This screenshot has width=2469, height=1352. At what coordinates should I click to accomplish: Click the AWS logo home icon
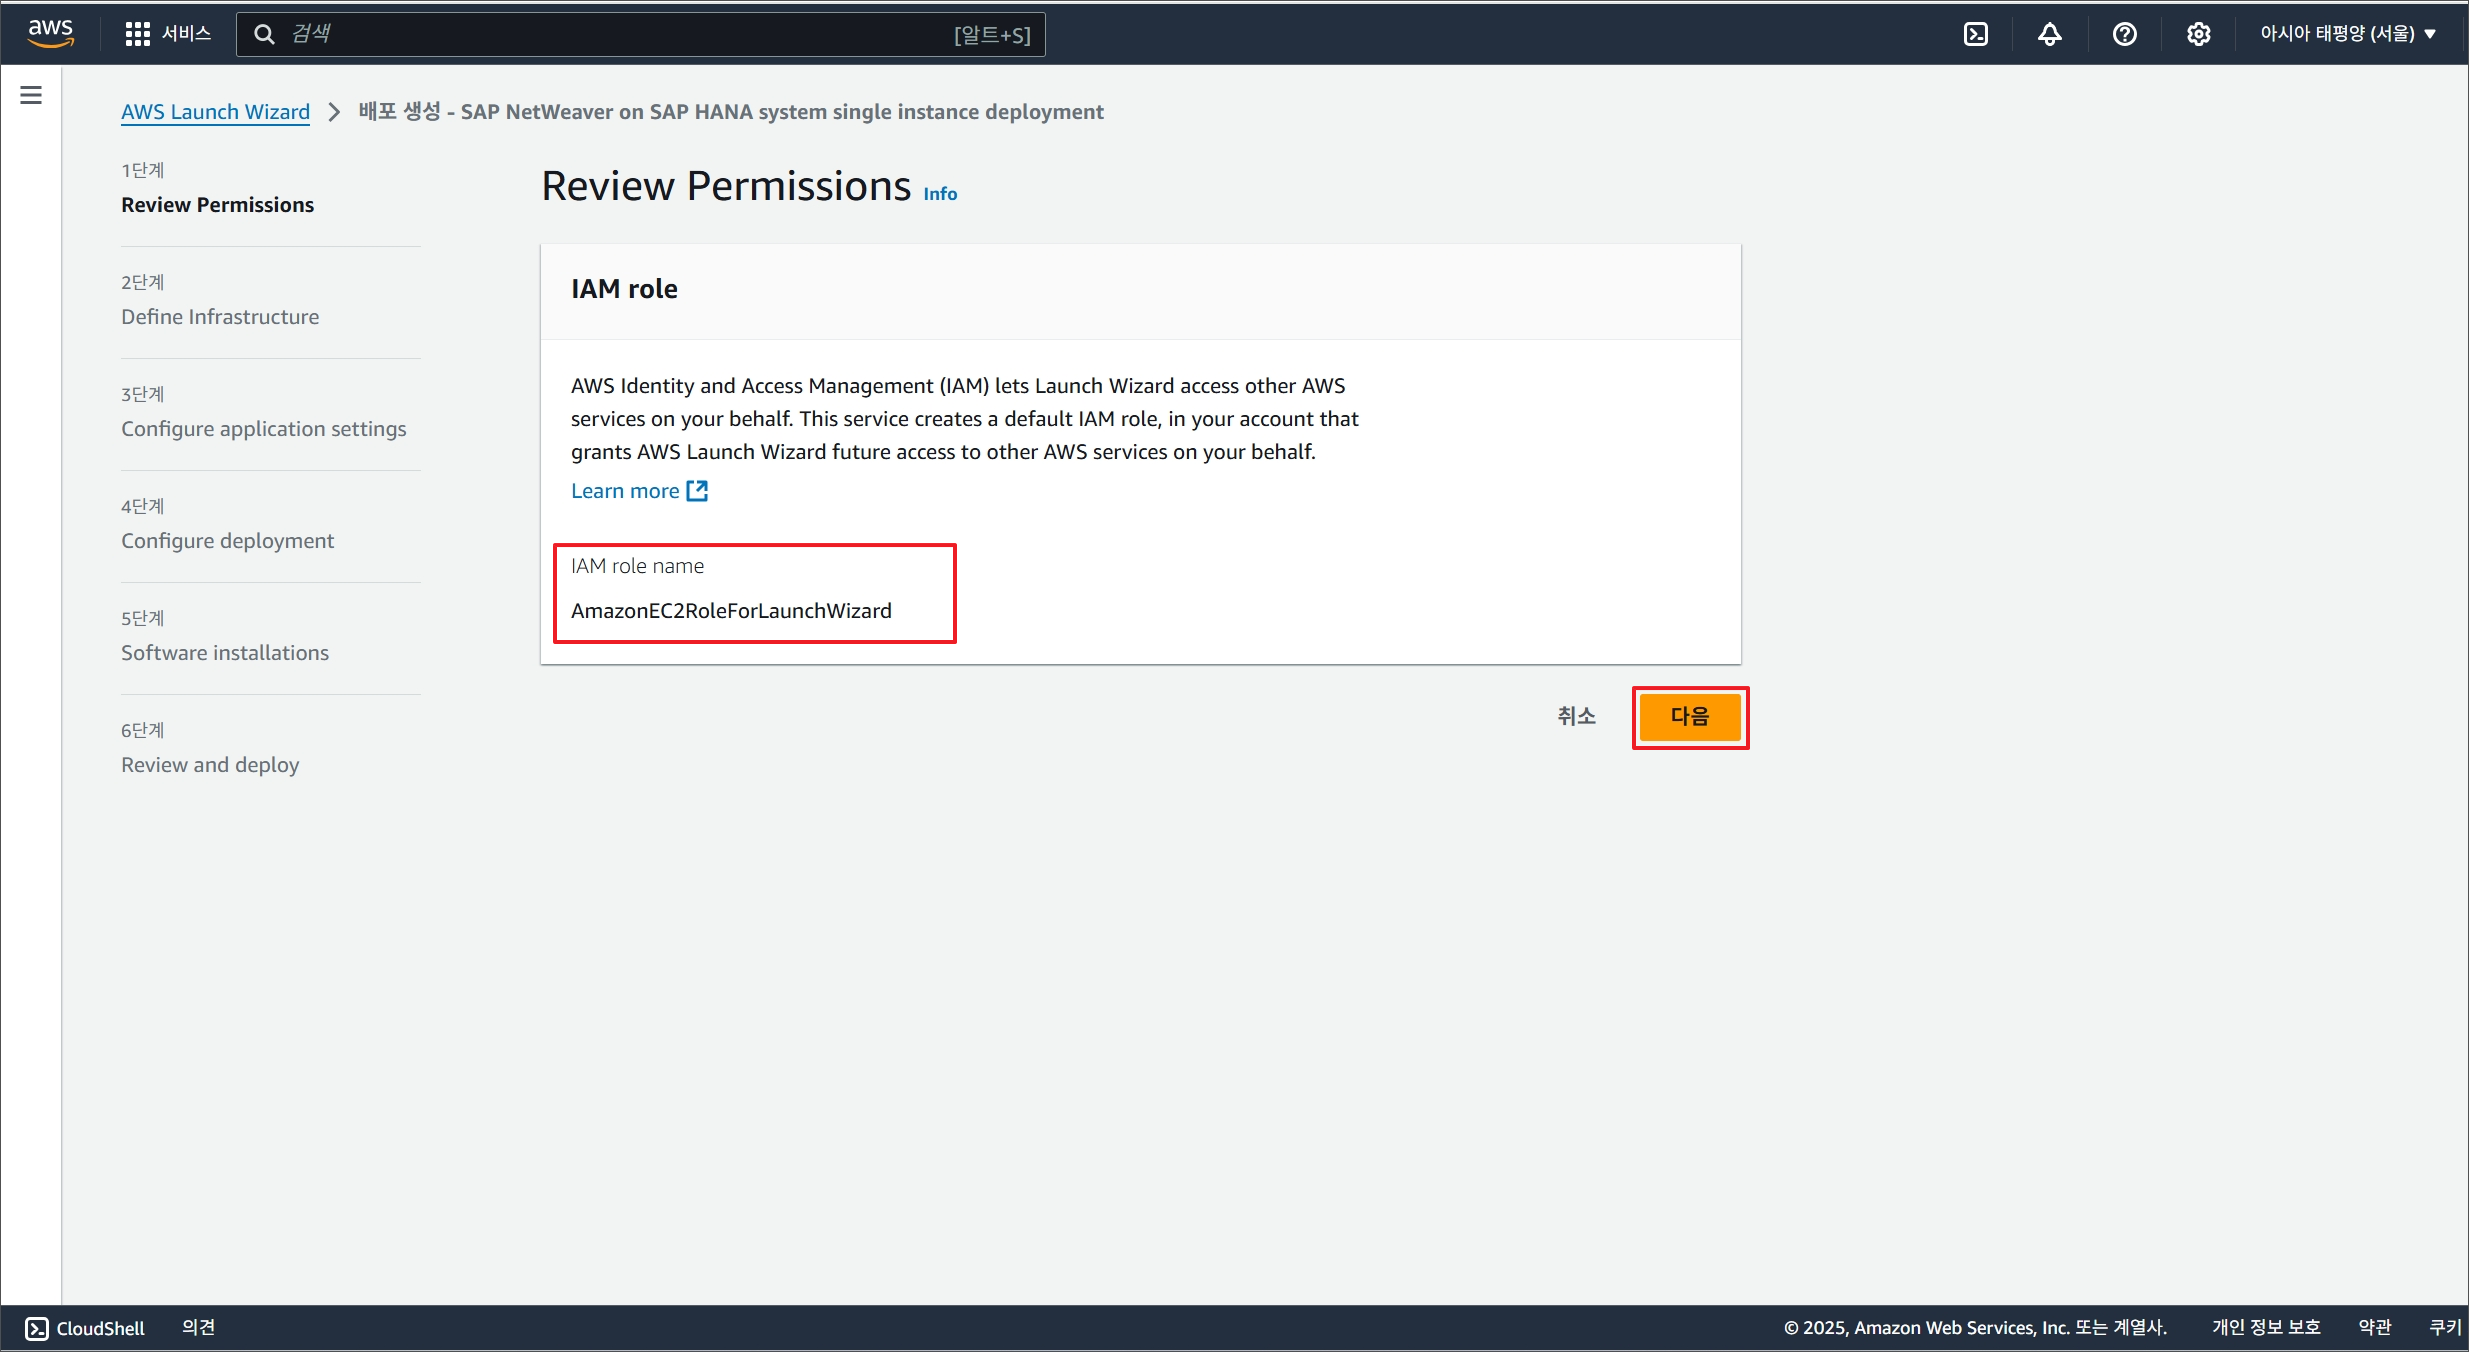(51, 33)
